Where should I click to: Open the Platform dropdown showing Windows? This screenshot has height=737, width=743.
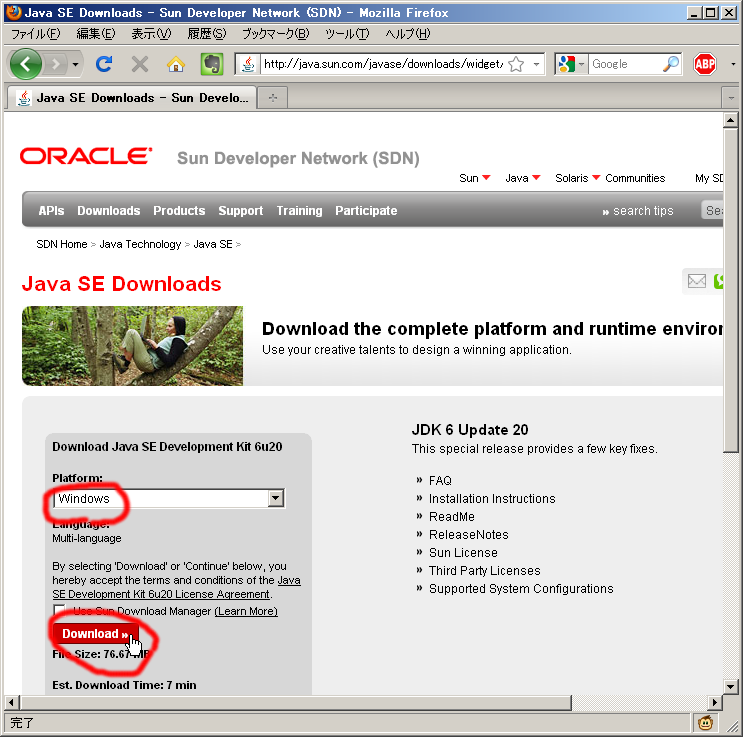(169, 498)
